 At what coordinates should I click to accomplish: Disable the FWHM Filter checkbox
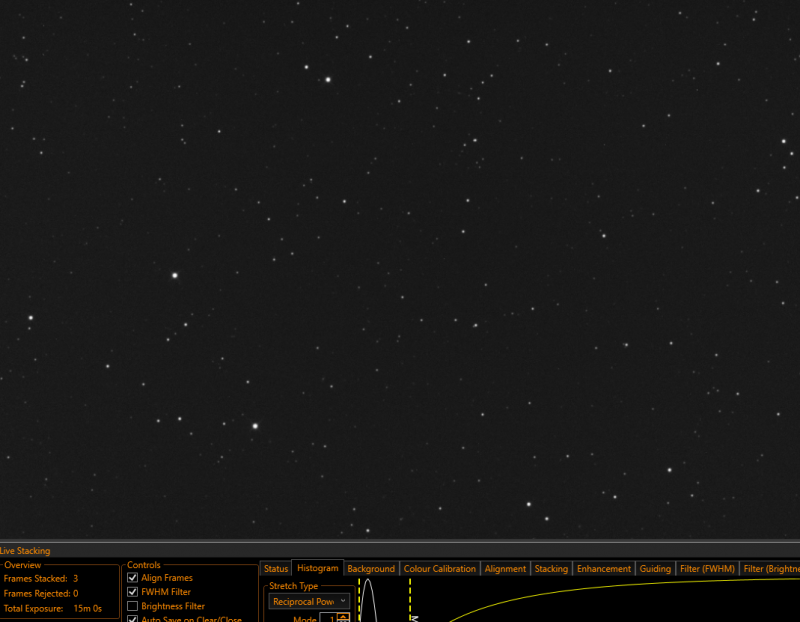click(x=133, y=592)
